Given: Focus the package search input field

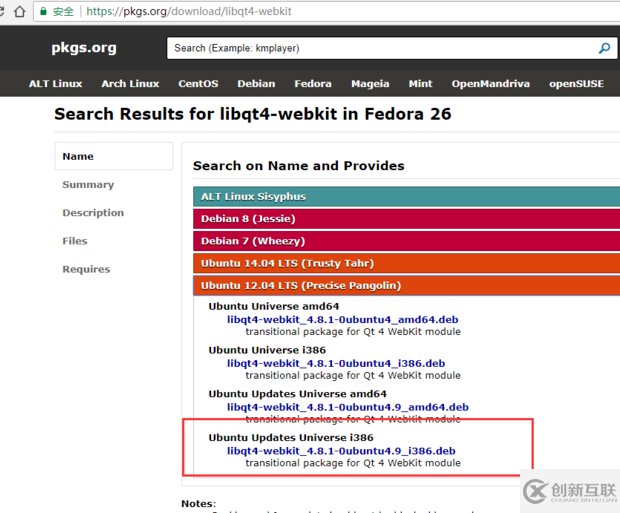Looking at the screenshot, I should click(x=391, y=48).
